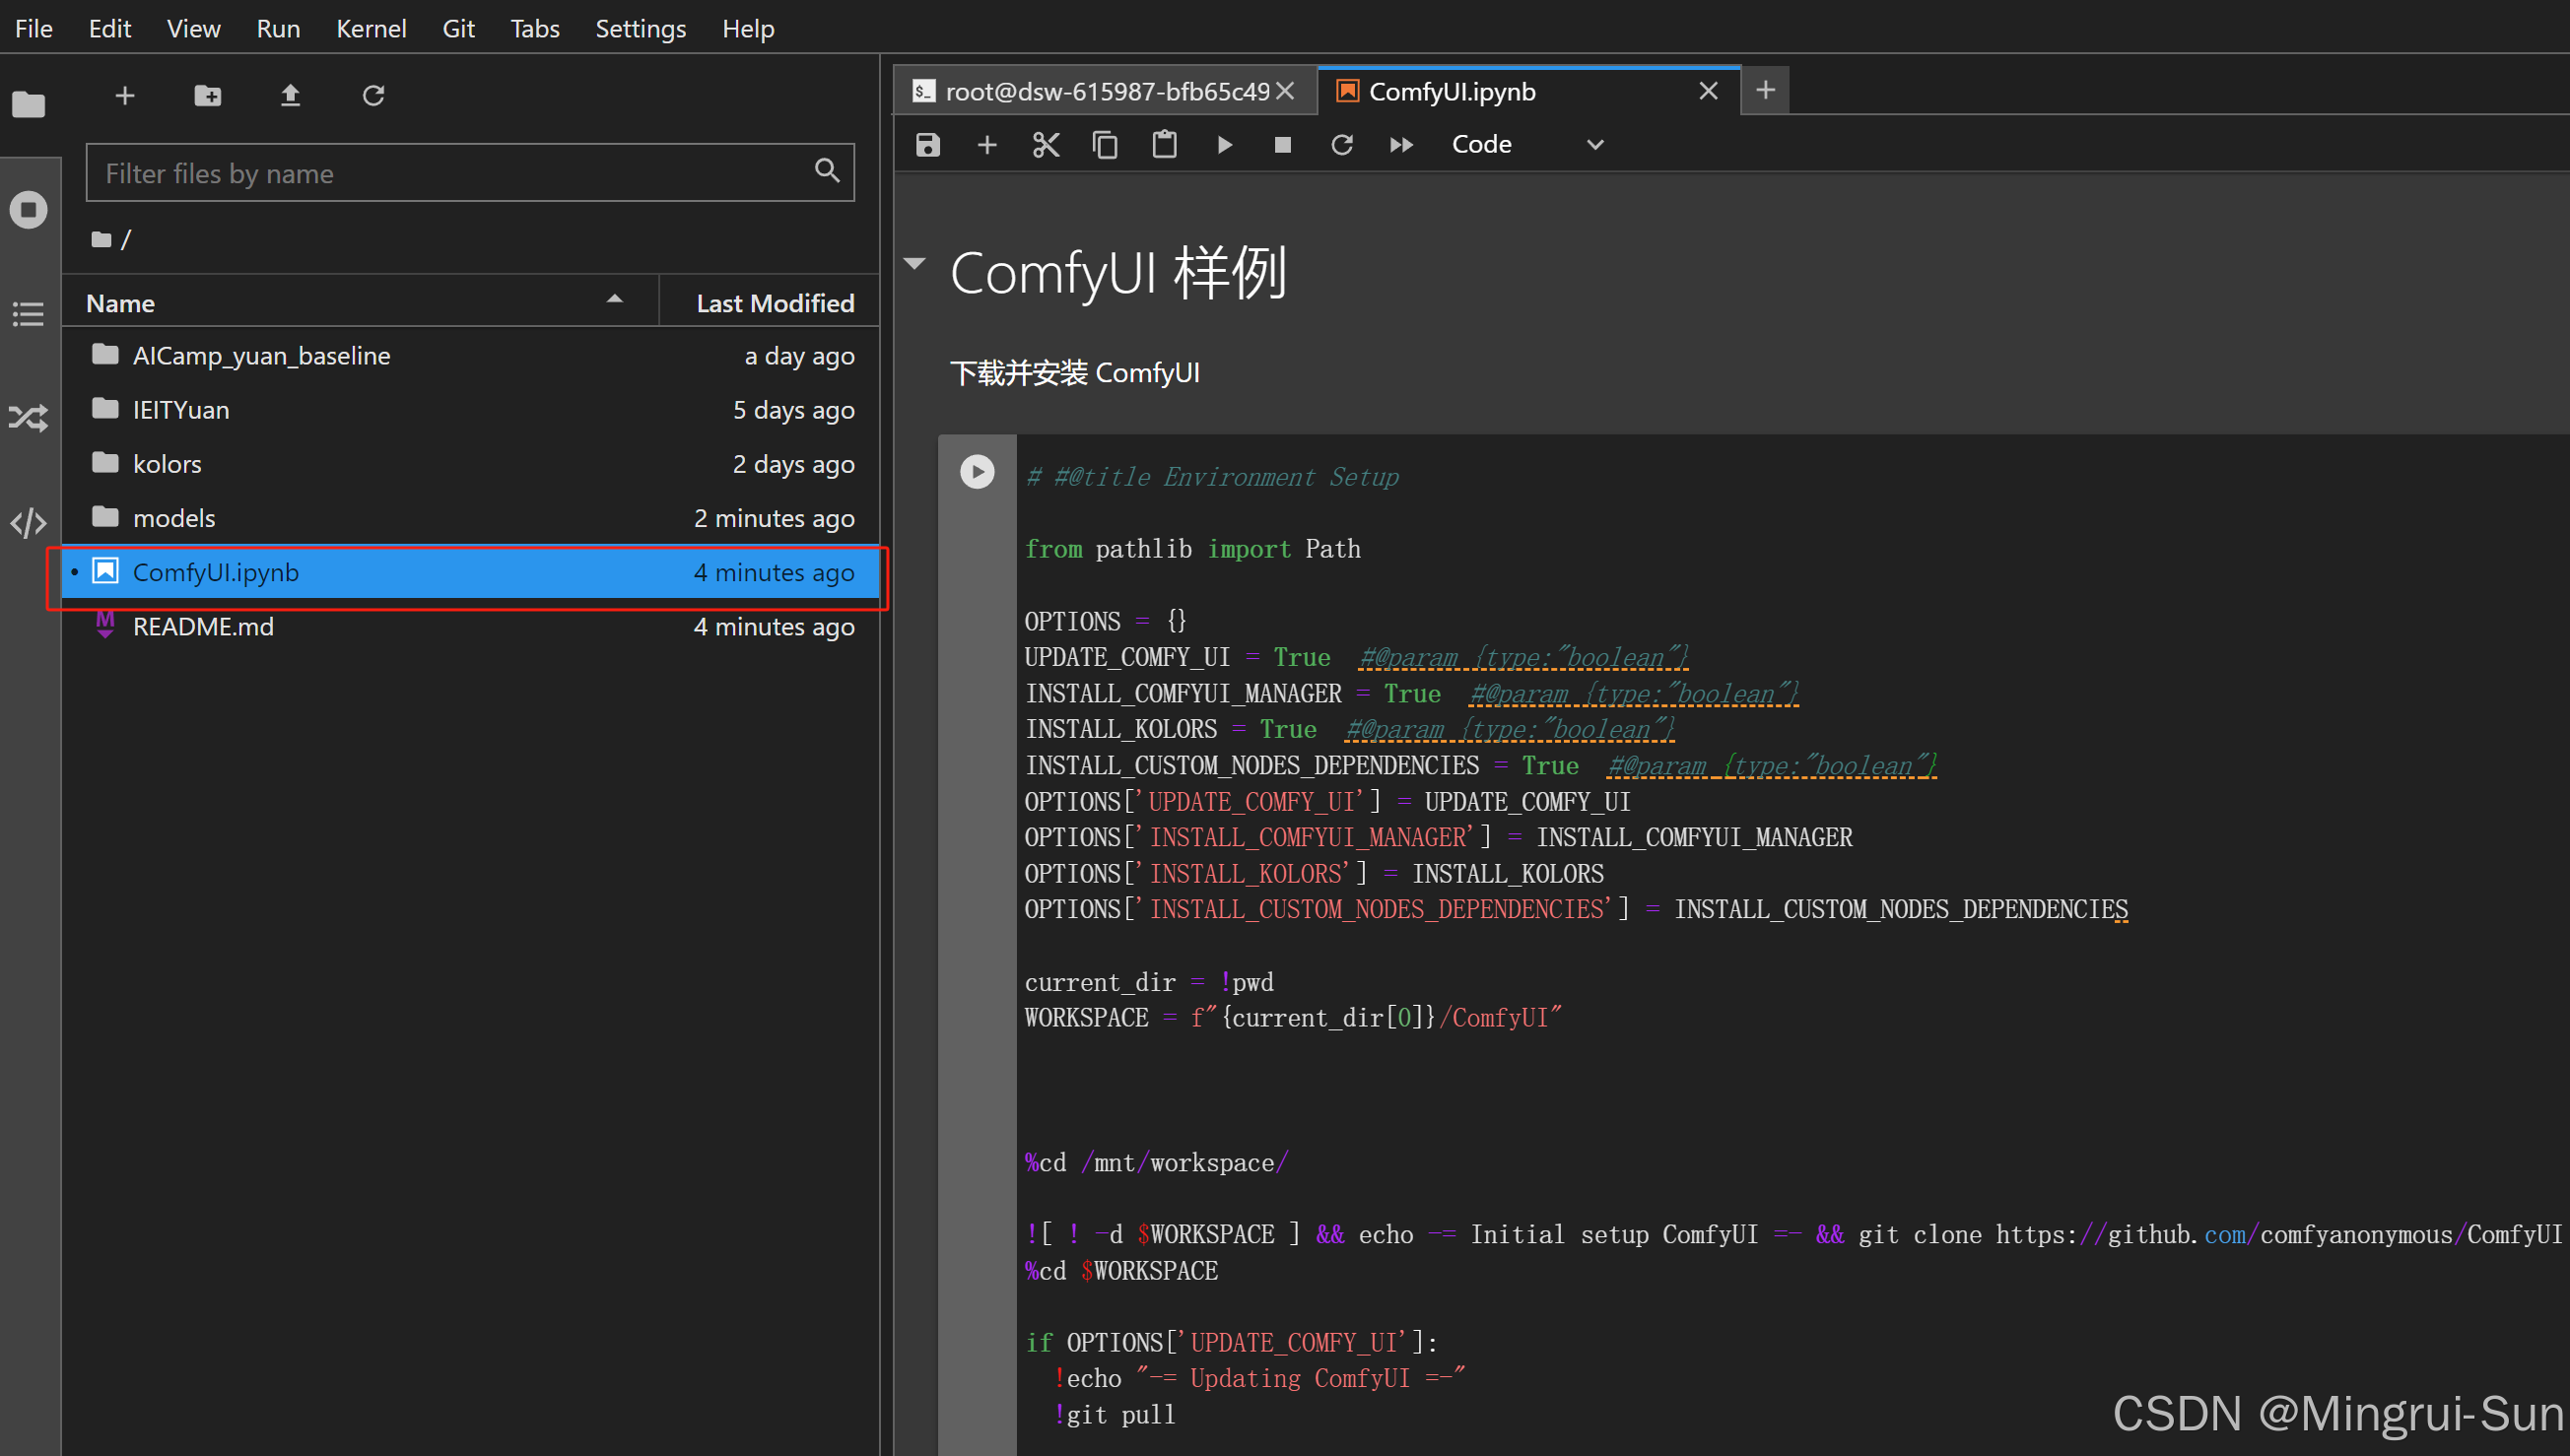The height and width of the screenshot is (1456, 2570).
Task: Interrupt the kernel with the stop icon
Action: [1282, 145]
